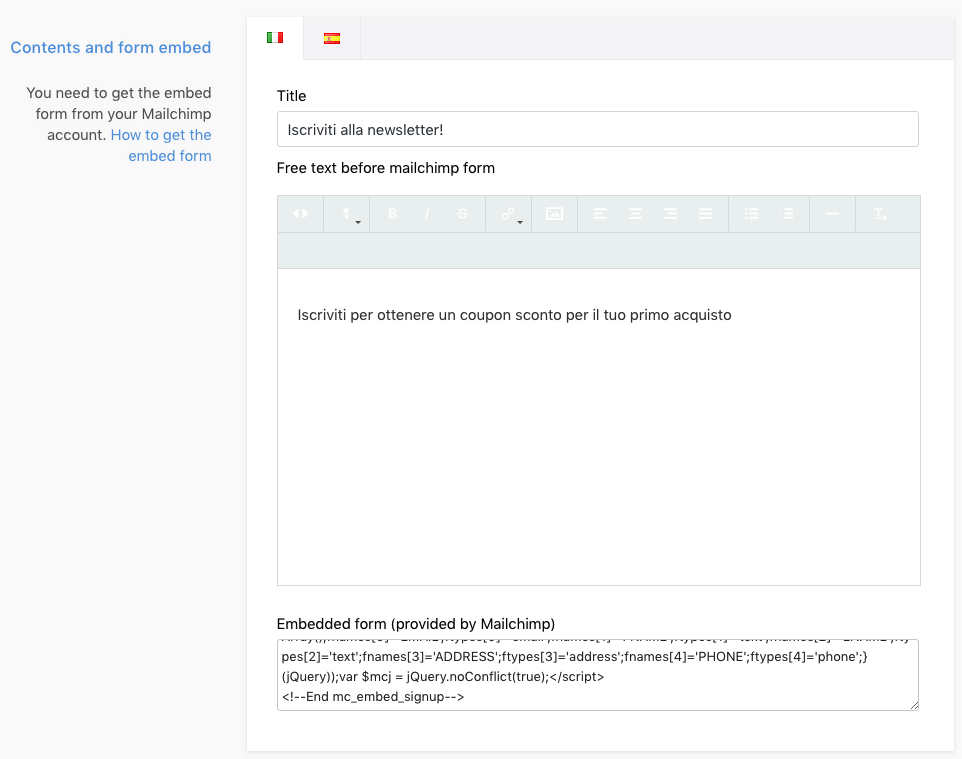Apply strikethrough formatting
Image resolution: width=962 pixels, height=759 pixels.
[x=463, y=214]
